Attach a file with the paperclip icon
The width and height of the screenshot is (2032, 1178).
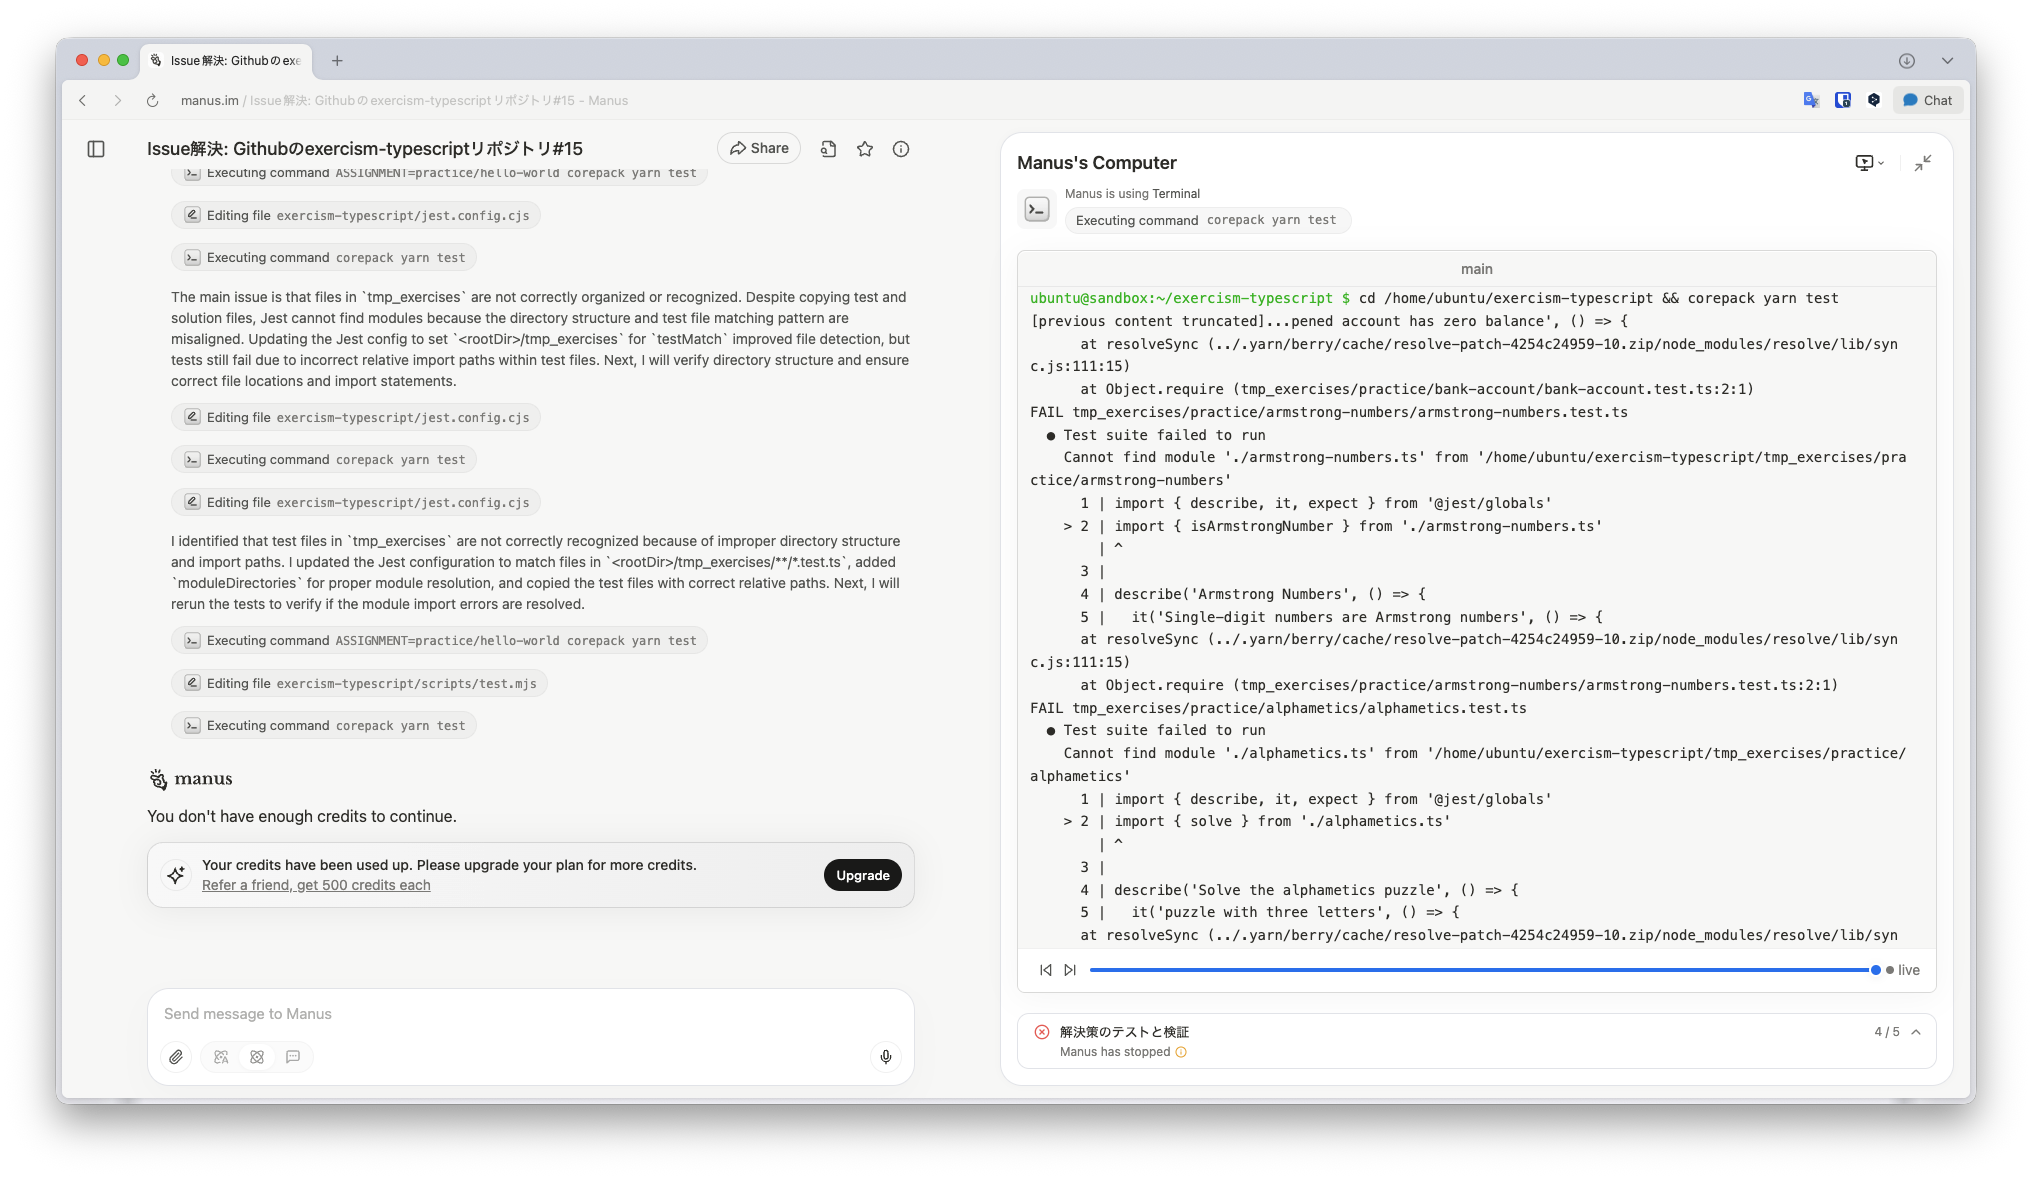176,1057
